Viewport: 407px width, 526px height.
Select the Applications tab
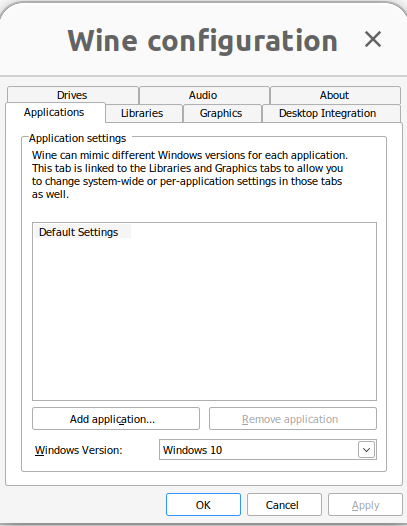pos(55,112)
